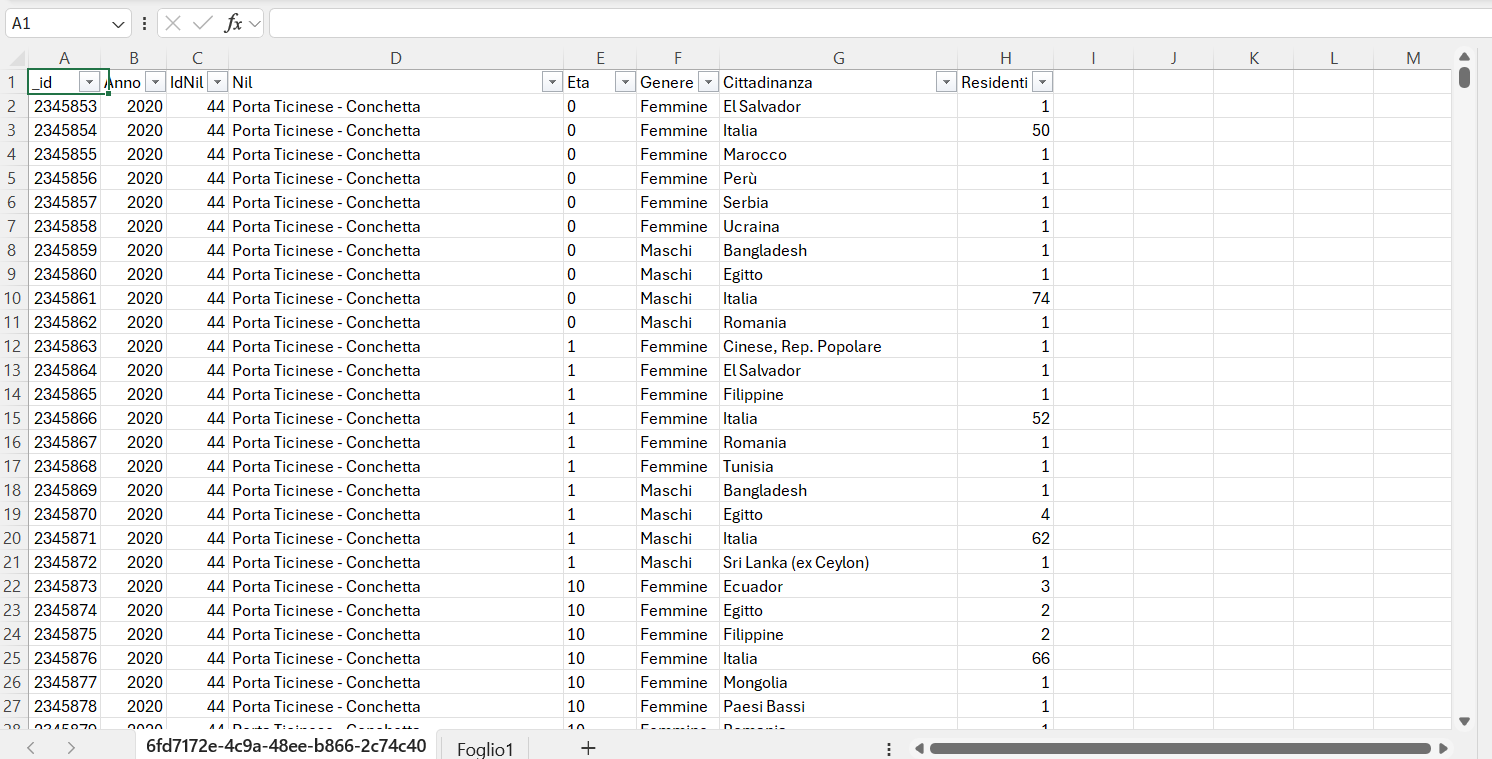The image size is (1492, 759).
Task: Expand the Name Box dropdown arrow
Action: coord(120,23)
